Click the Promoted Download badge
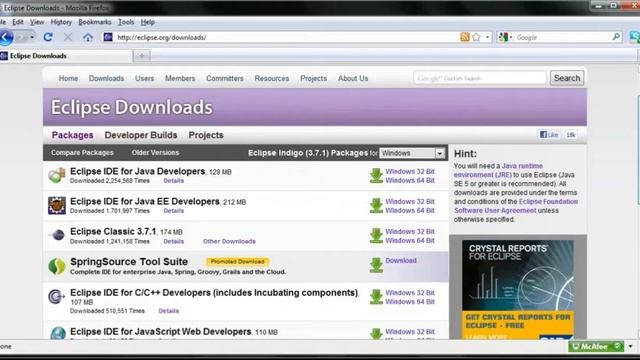640x360 pixels. (x=237, y=262)
